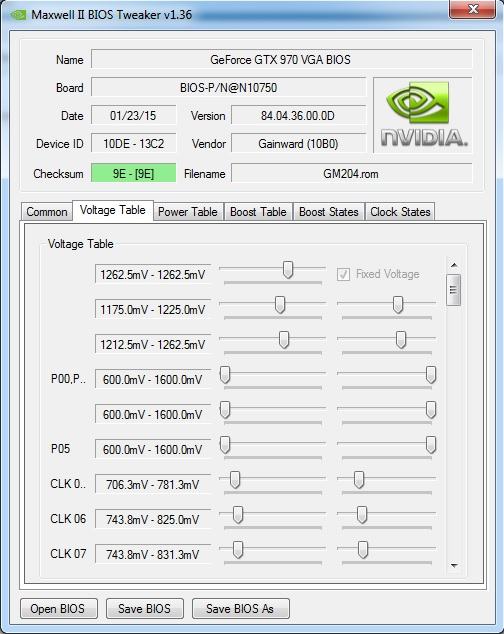The height and width of the screenshot is (634, 504).
Task: Click the P05 row 600.0mV - 1600.0mV value
Action: (x=153, y=450)
